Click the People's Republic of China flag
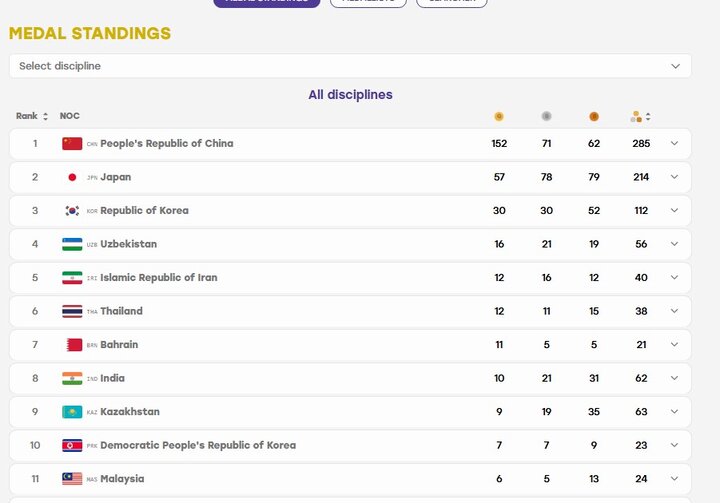 (x=72, y=143)
